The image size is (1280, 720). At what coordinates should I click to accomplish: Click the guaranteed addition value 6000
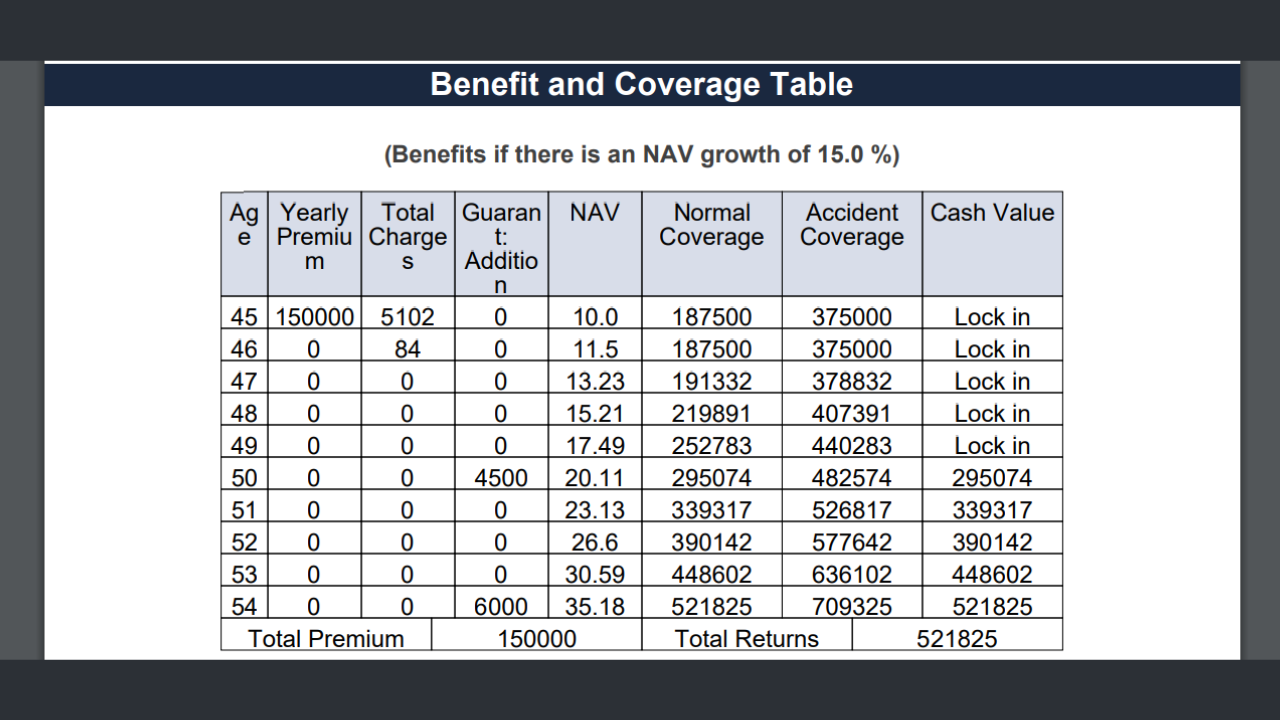pyautogui.click(x=501, y=606)
